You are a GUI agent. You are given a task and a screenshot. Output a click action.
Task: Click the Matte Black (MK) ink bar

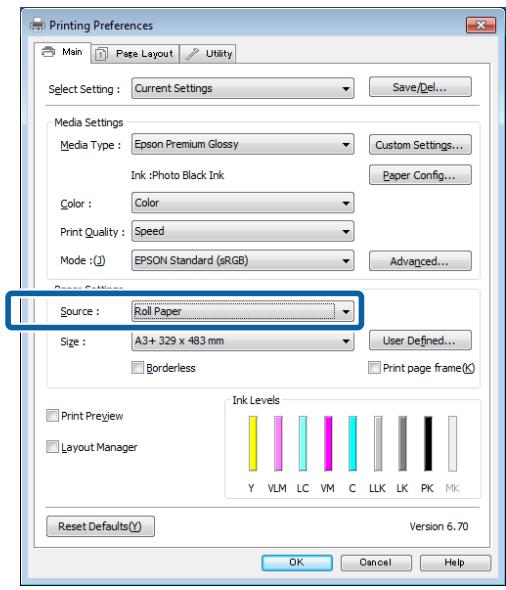click(x=453, y=444)
